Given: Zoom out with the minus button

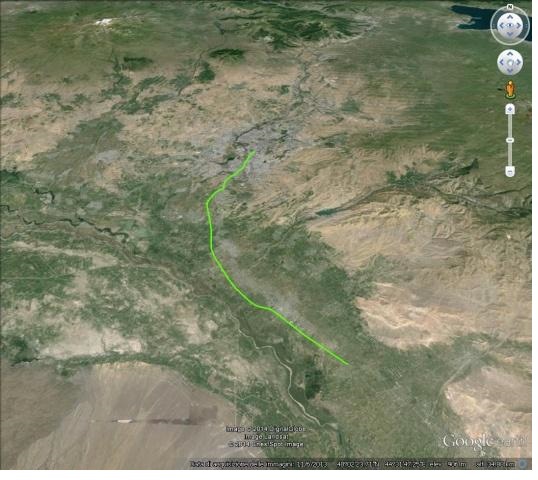Looking at the screenshot, I should 510,171.
